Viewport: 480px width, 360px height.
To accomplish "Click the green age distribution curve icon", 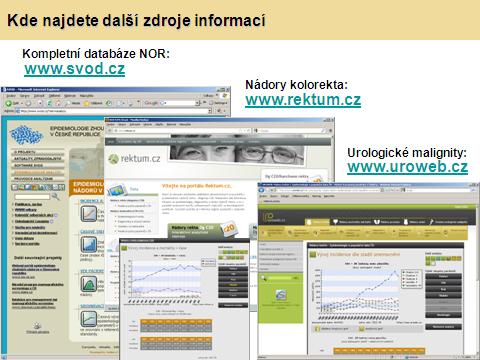I will coord(89,284).
